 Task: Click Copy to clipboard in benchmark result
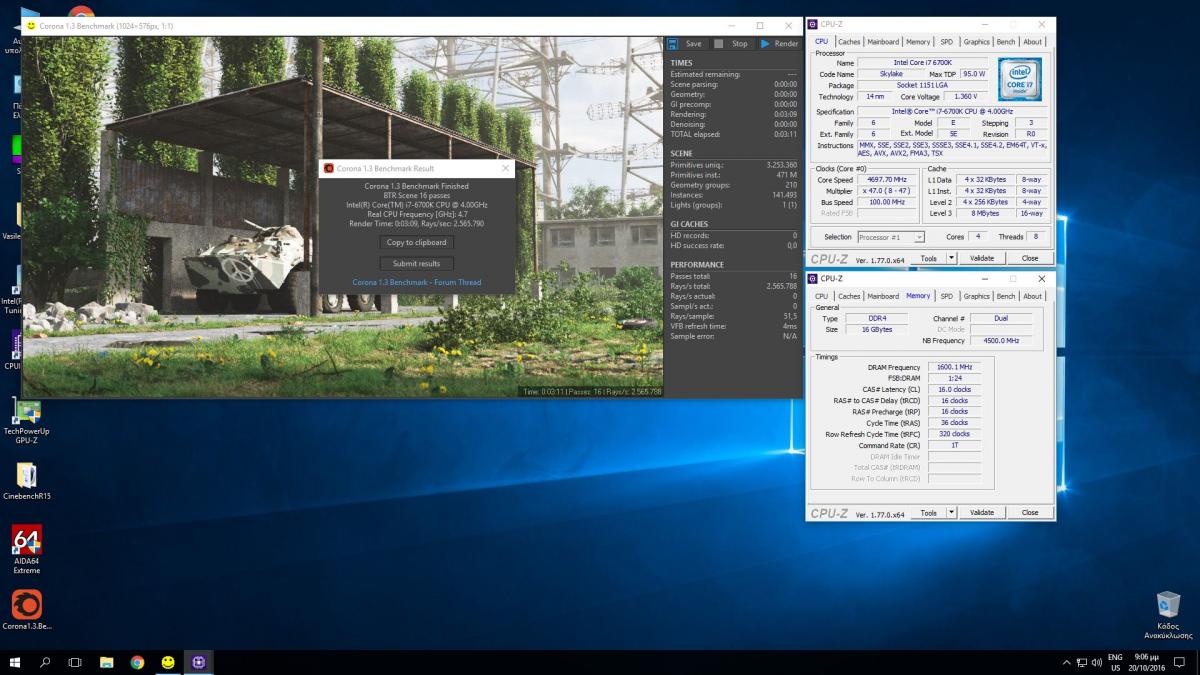tap(417, 242)
